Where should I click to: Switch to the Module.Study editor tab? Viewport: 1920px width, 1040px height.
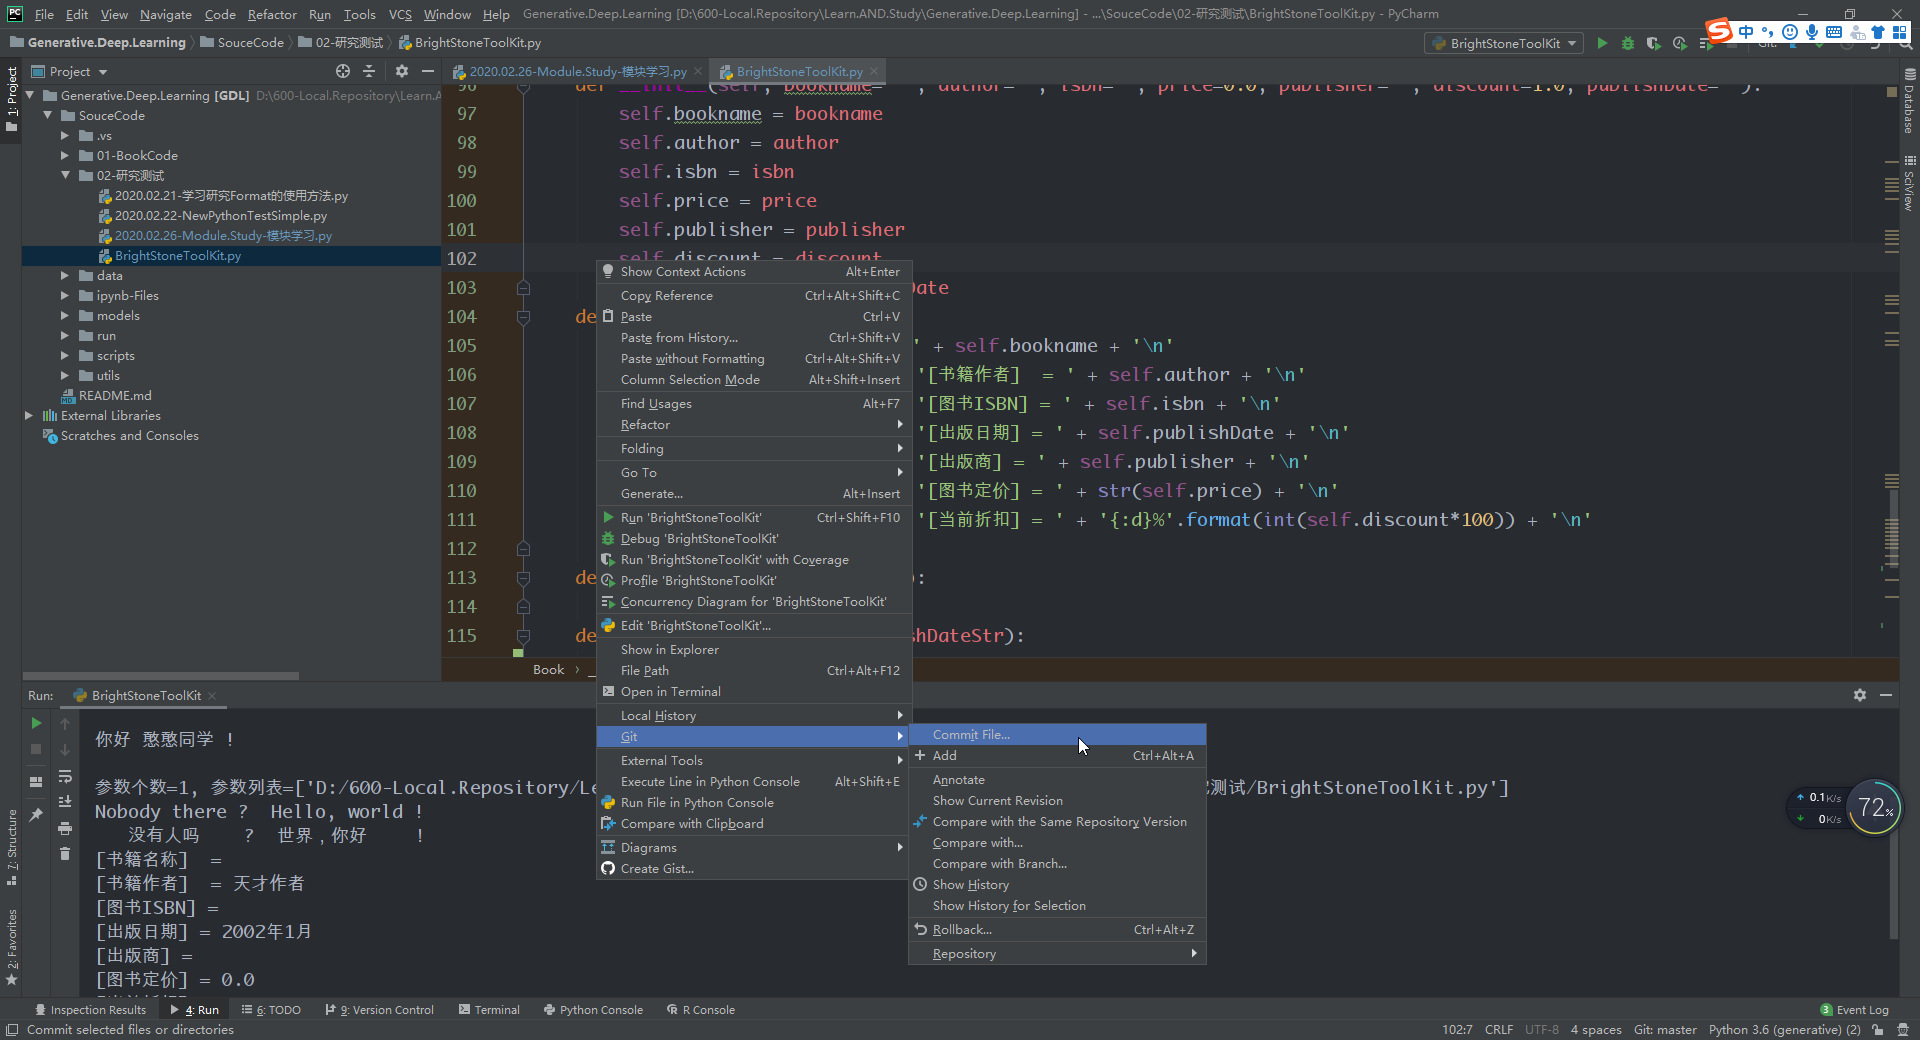577,71
